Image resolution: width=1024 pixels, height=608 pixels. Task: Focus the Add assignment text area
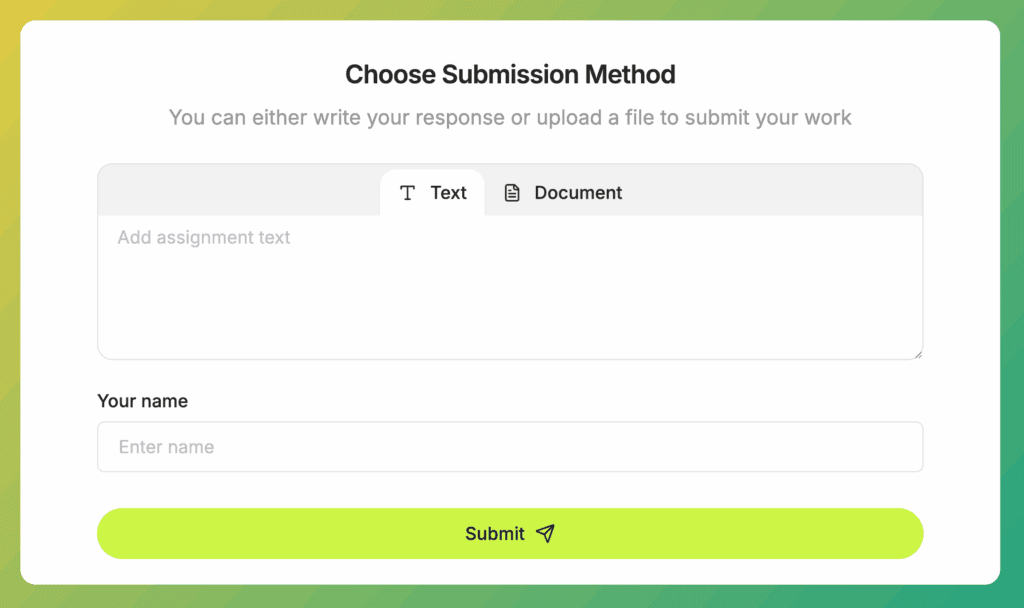pos(510,287)
